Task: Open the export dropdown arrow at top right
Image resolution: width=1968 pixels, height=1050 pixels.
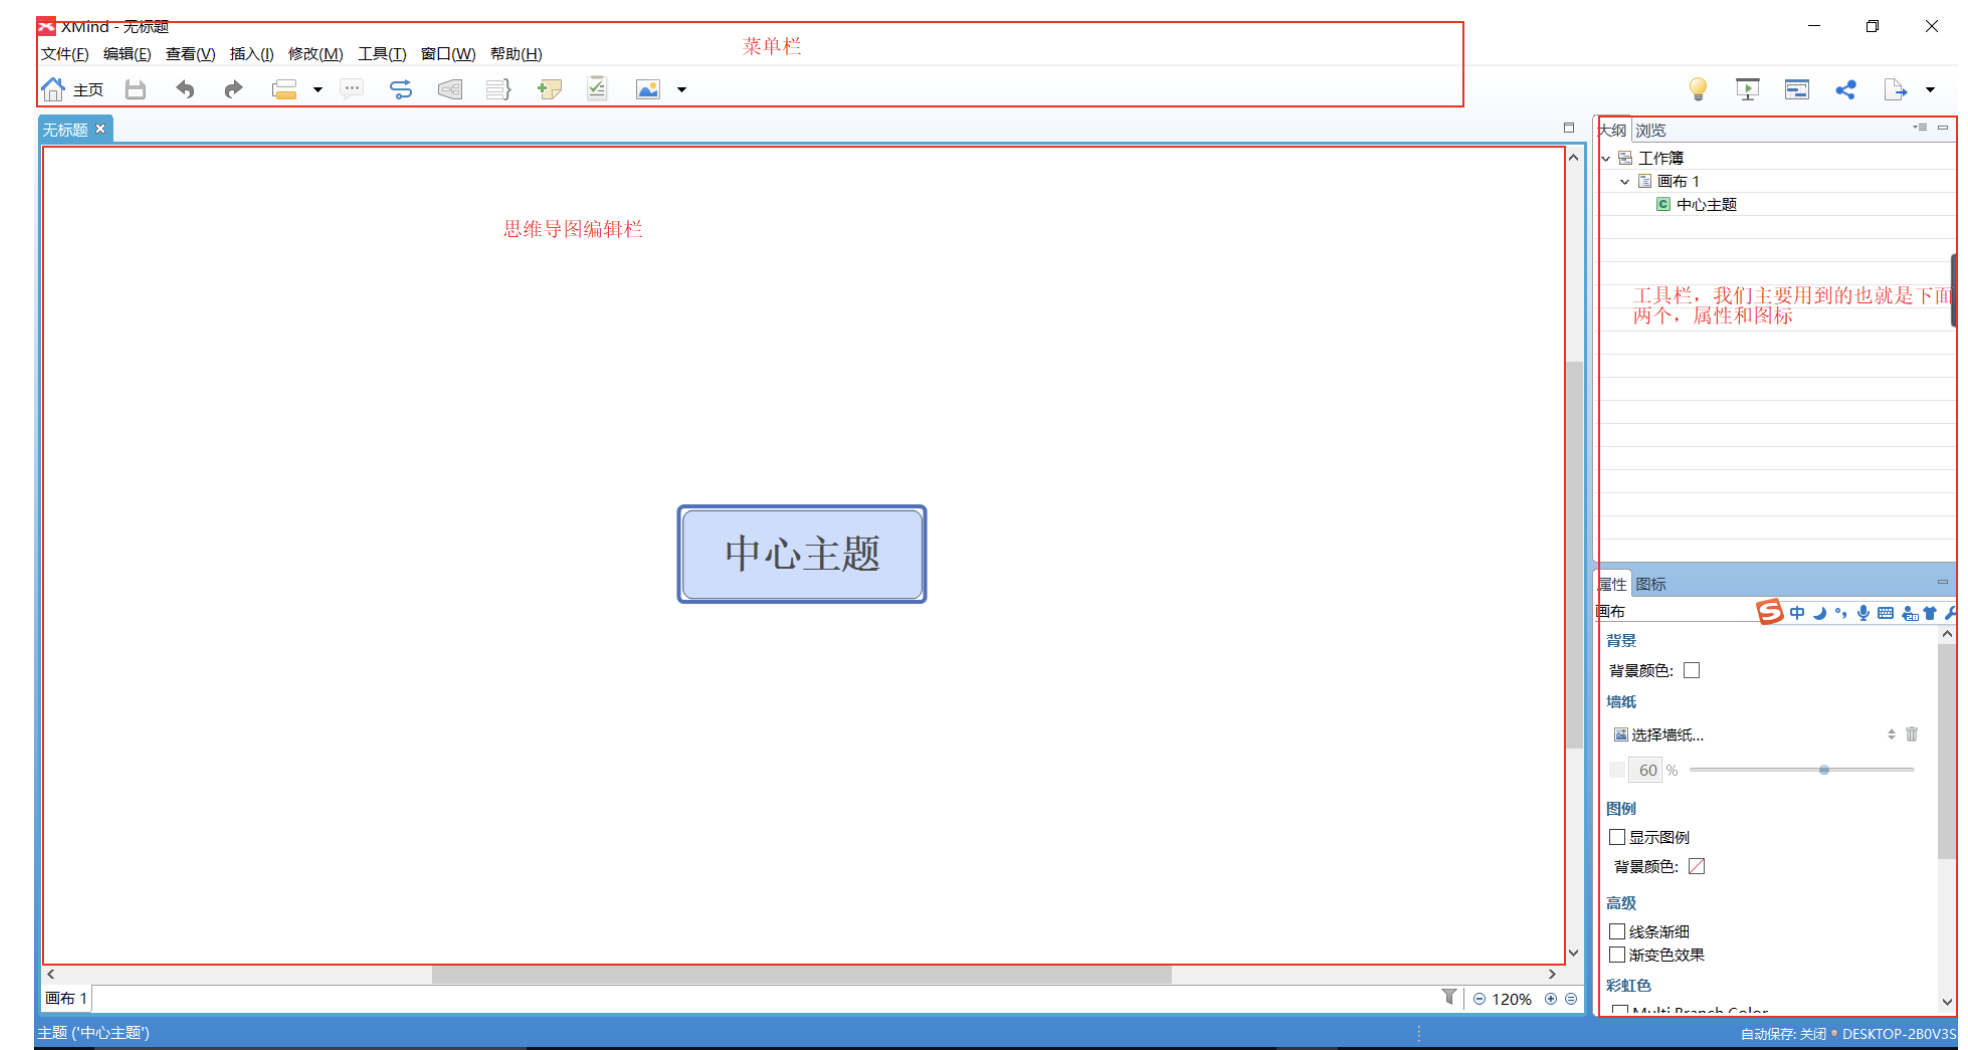Action: pos(1930,89)
